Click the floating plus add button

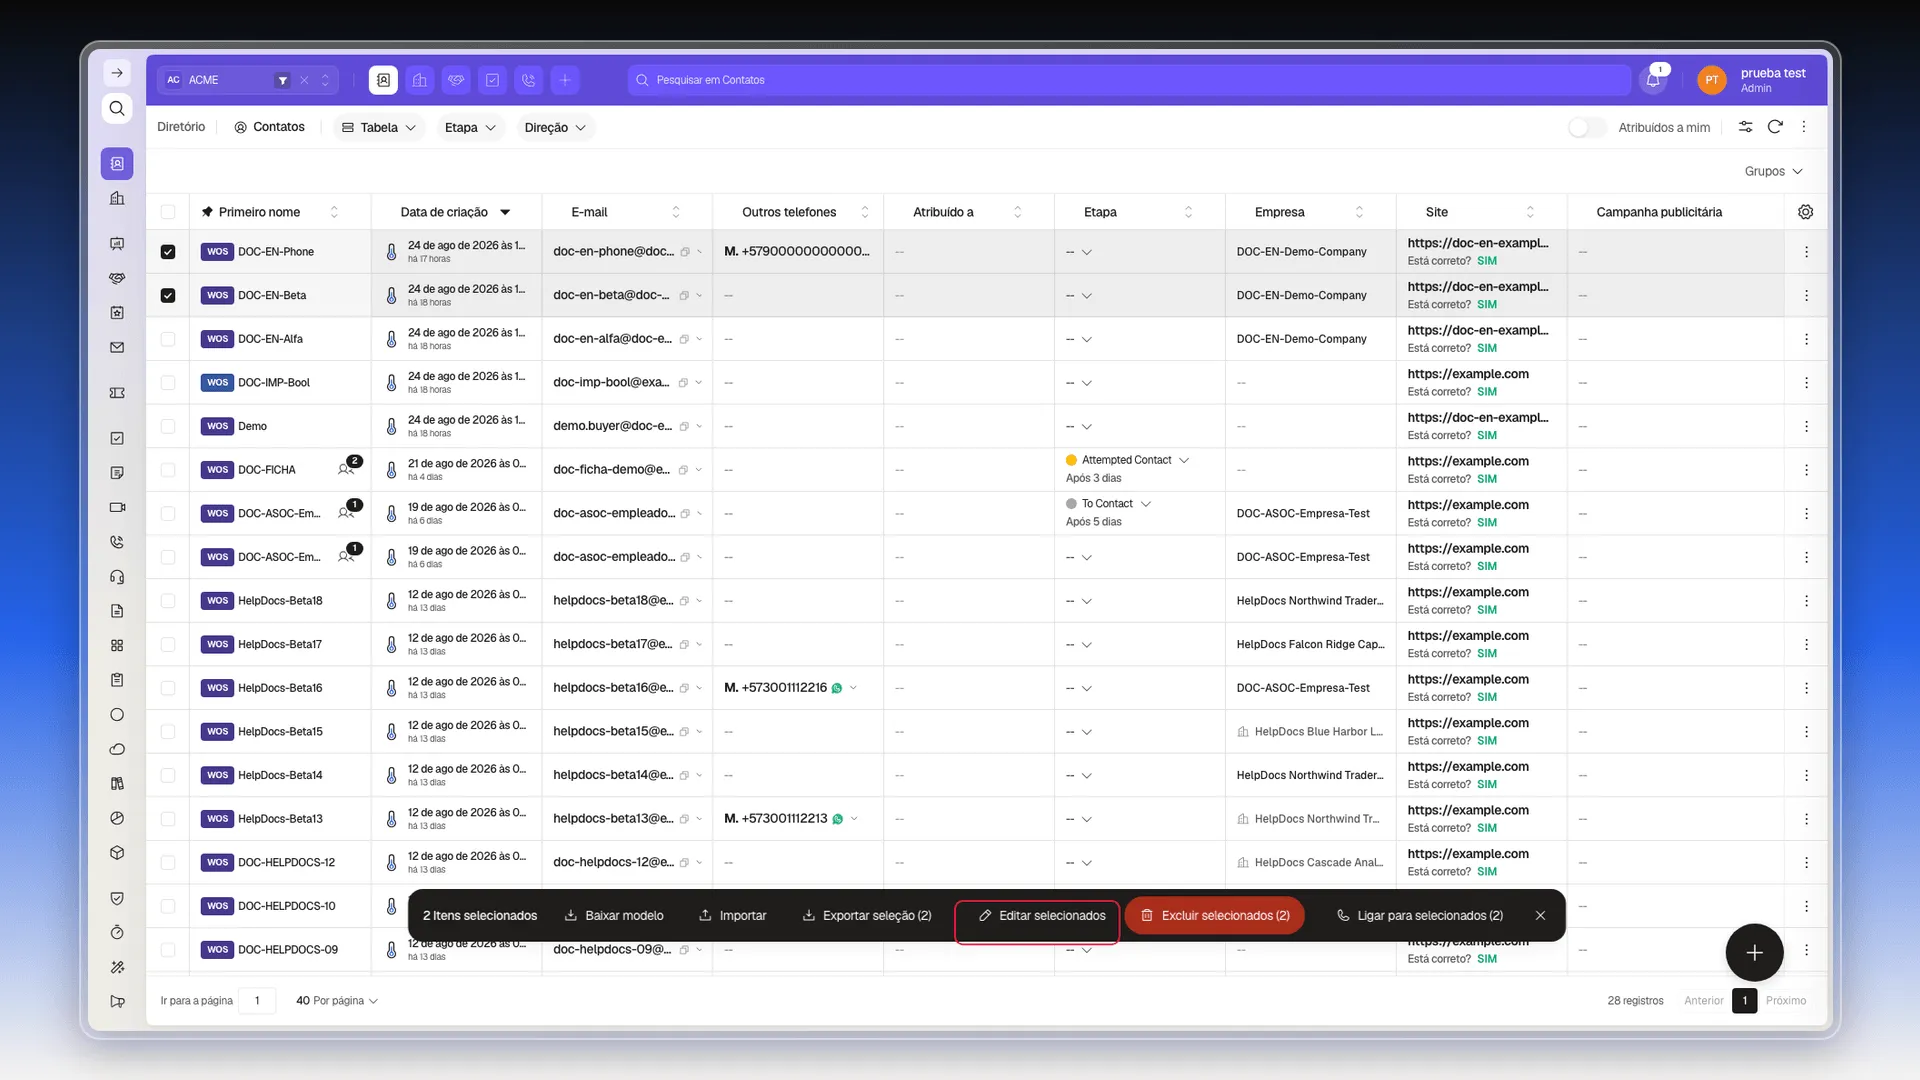(x=1754, y=953)
